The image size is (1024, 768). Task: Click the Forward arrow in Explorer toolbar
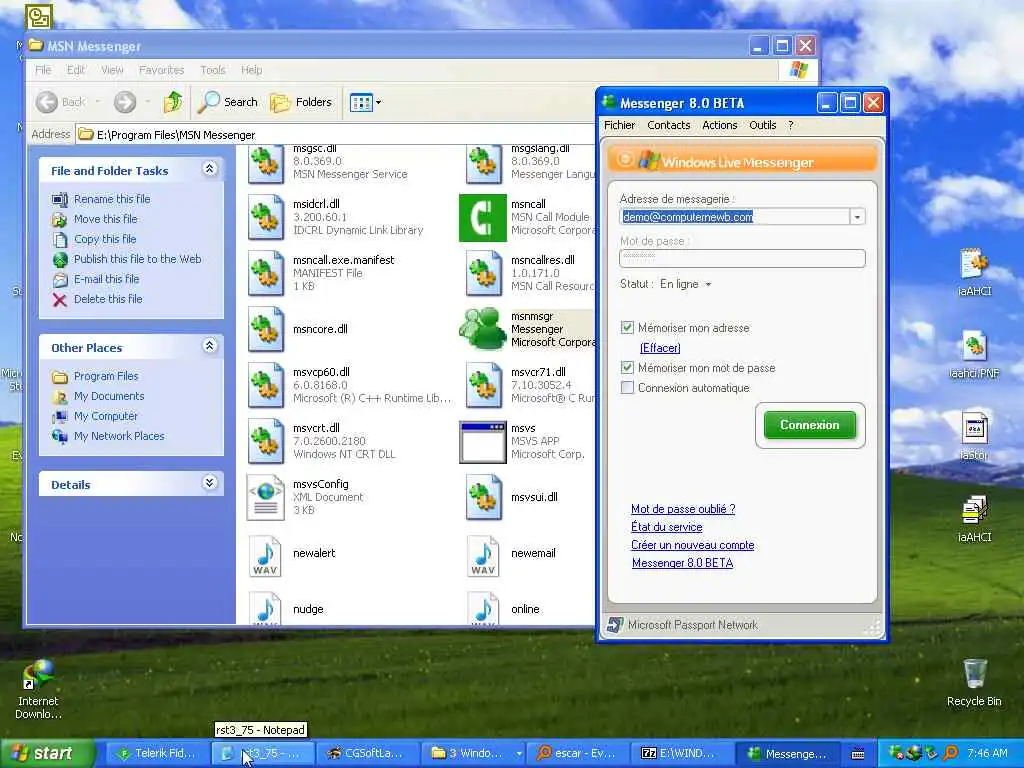pos(125,102)
